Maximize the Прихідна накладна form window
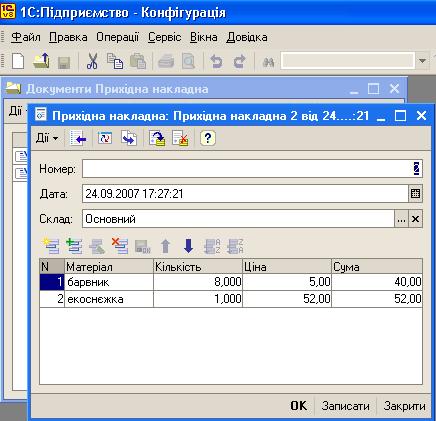The image size is (436, 421). click(x=400, y=116)
